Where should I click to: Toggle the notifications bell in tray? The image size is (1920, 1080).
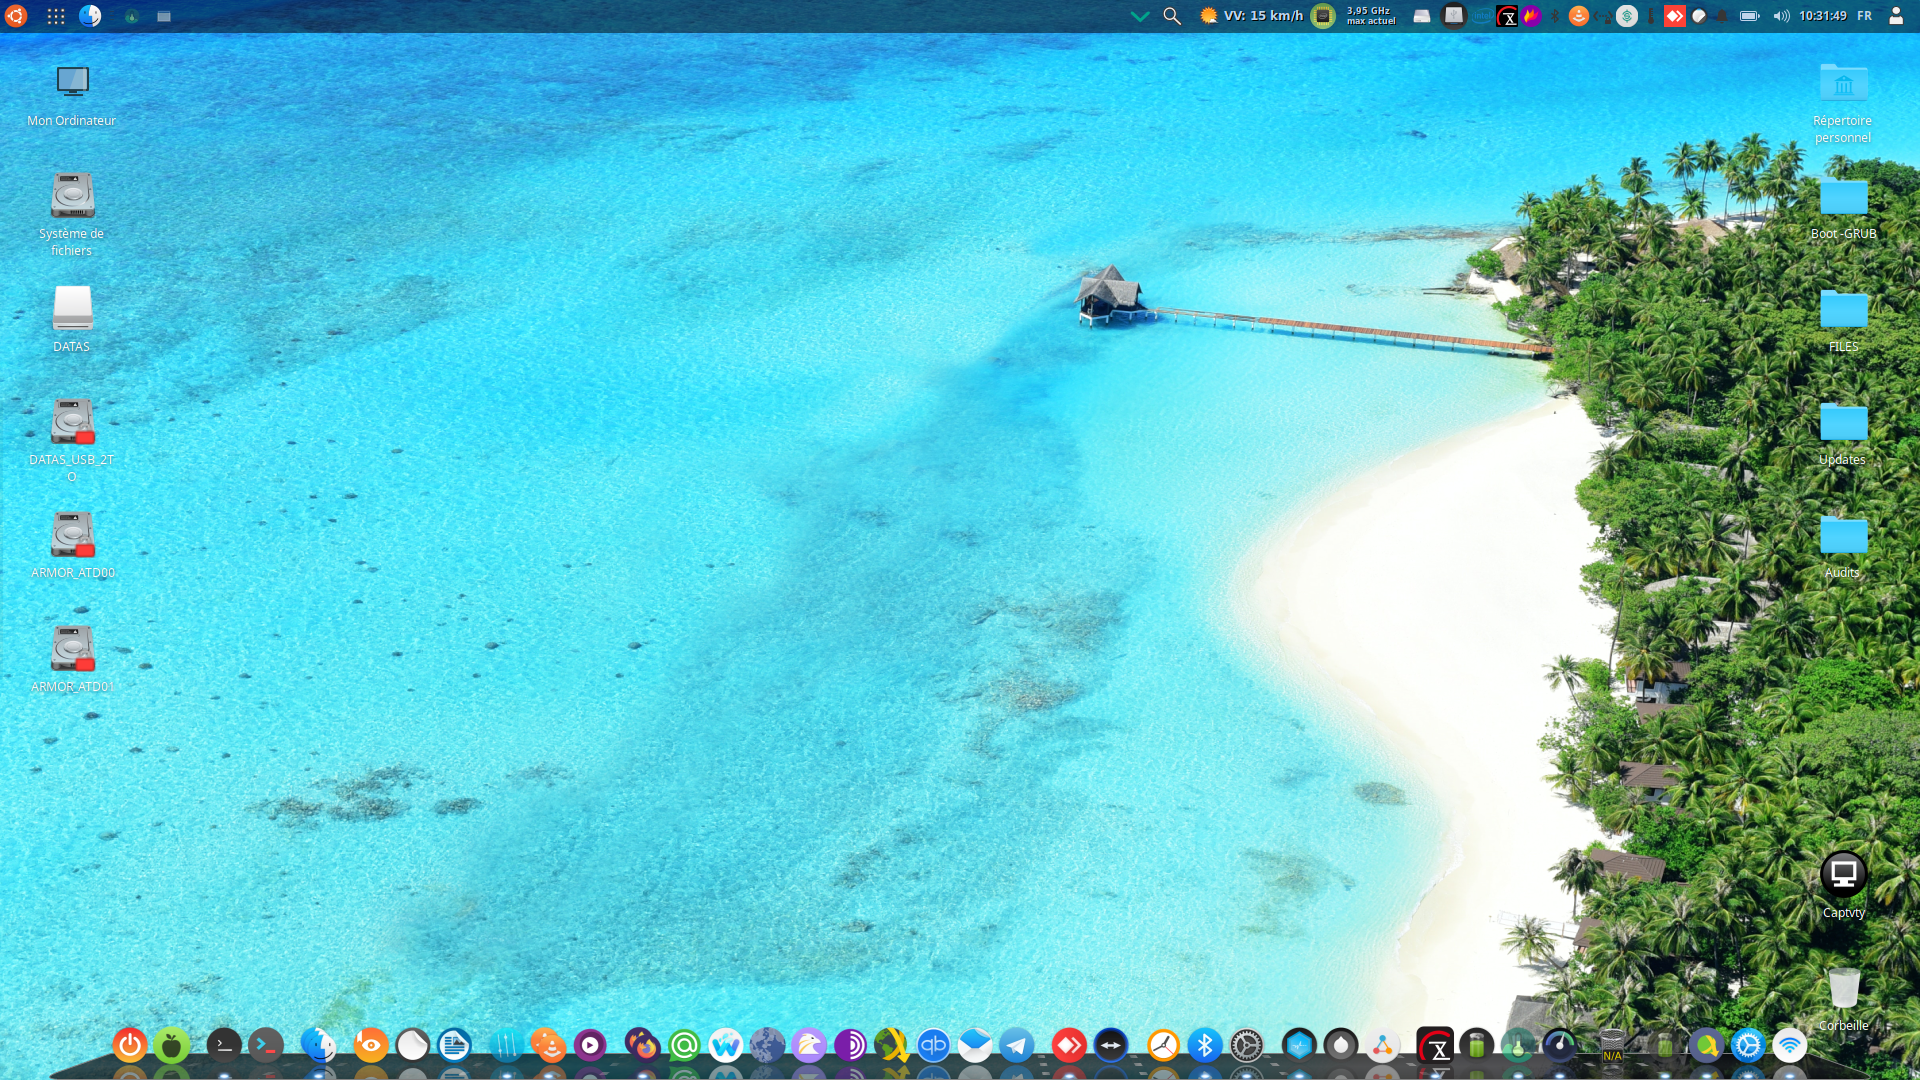point(1723,16)
